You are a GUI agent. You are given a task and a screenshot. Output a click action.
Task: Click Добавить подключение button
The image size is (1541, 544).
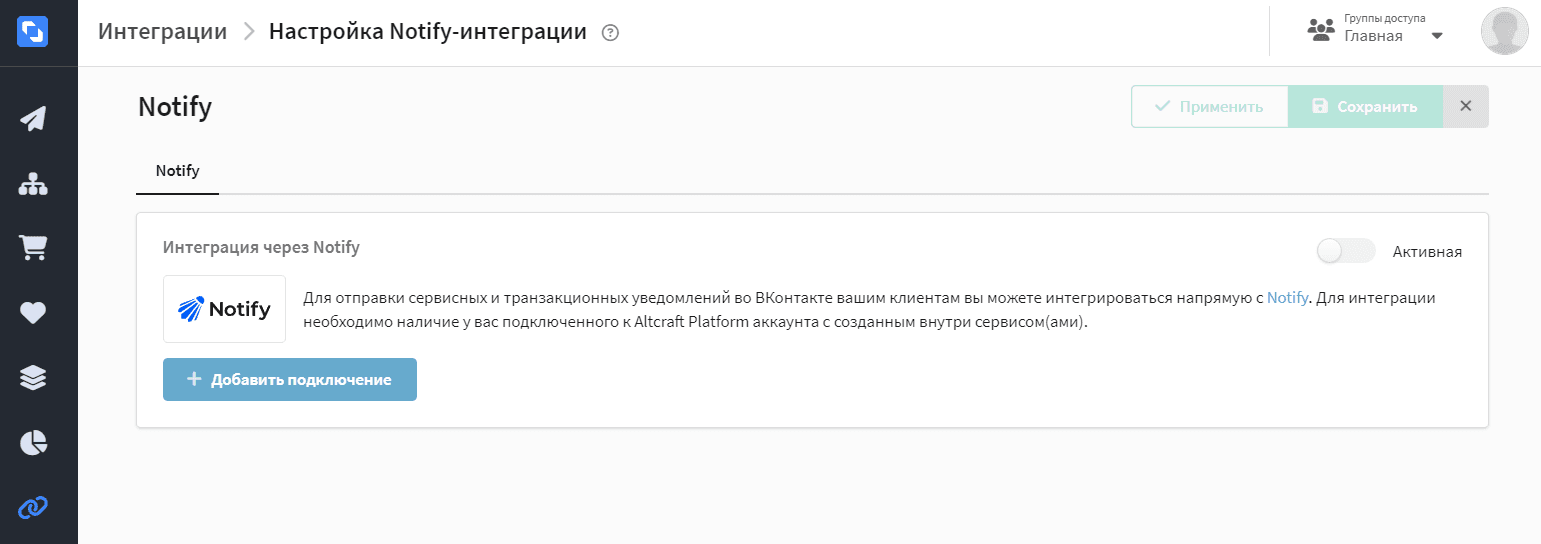click(290, 380)
